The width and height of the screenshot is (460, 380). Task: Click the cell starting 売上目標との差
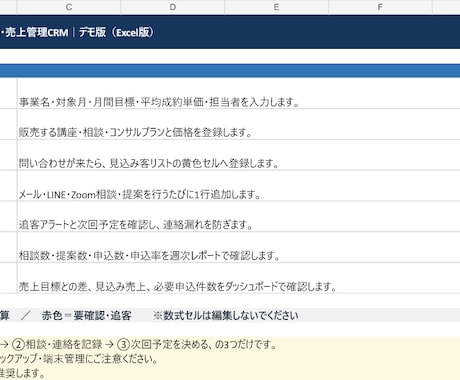[x=239, y=278]
